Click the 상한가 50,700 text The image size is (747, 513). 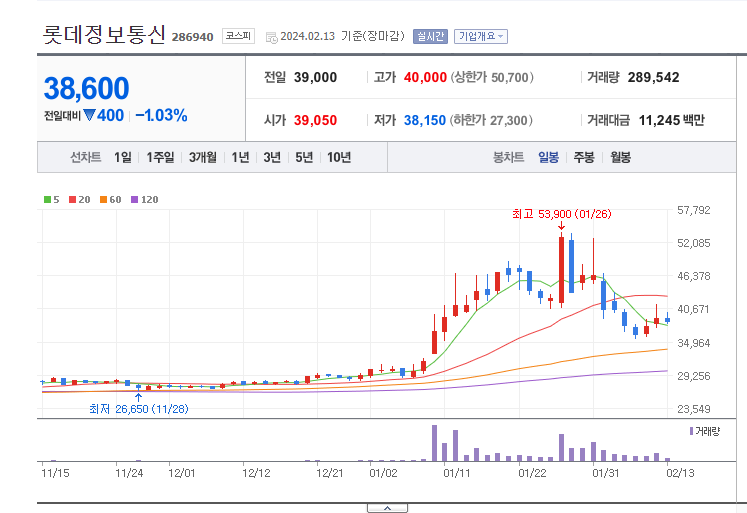[492, 77]
